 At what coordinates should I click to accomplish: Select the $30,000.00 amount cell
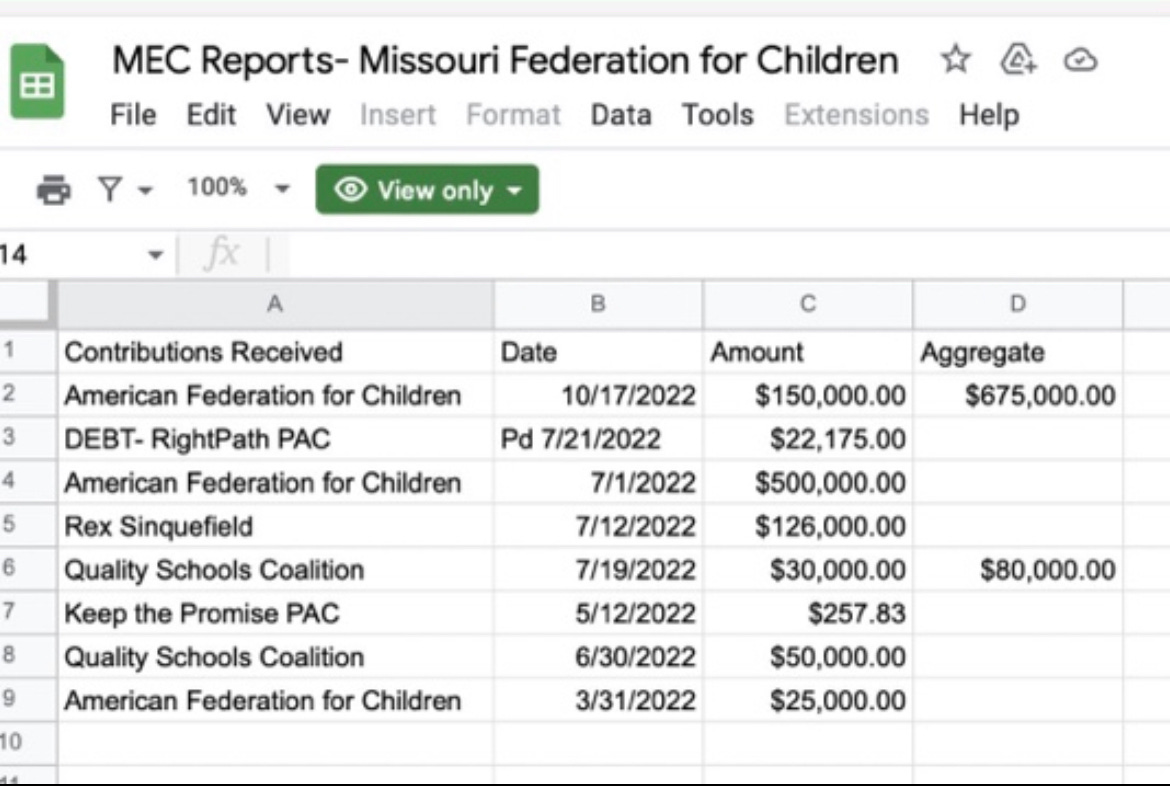pos(807,570)
